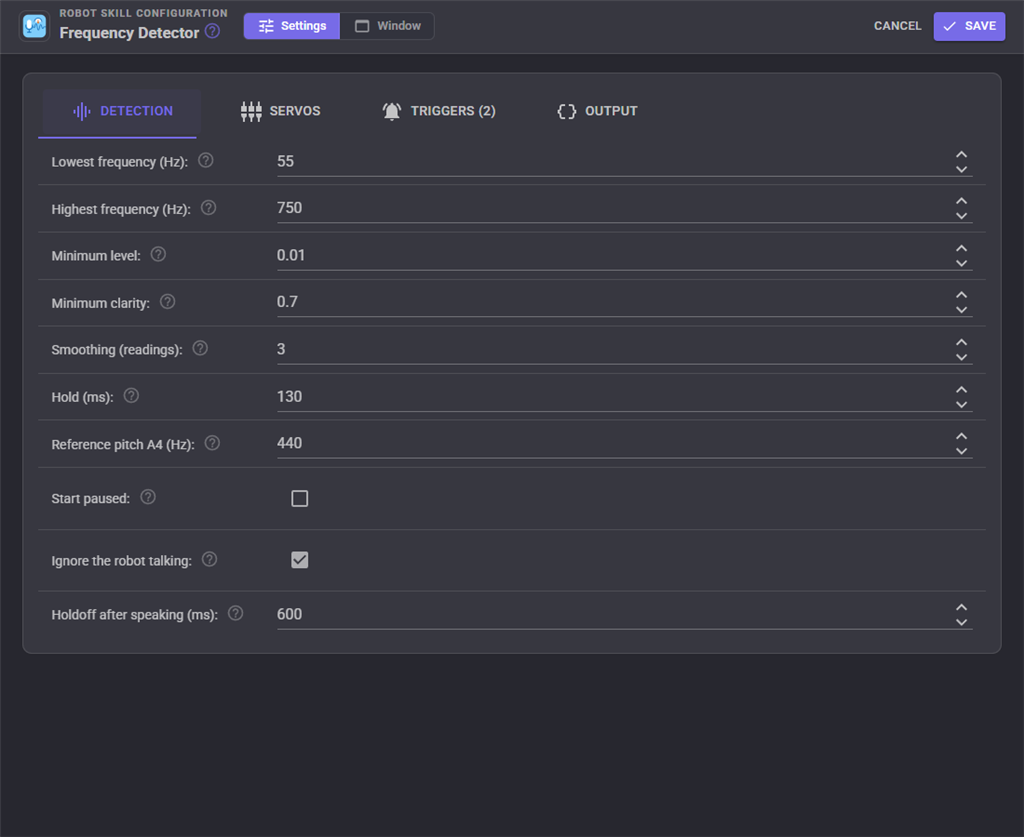Screen dimensions: 1024x837
Task: Decrease Minimum level value
Action: [x=961, y=263]
